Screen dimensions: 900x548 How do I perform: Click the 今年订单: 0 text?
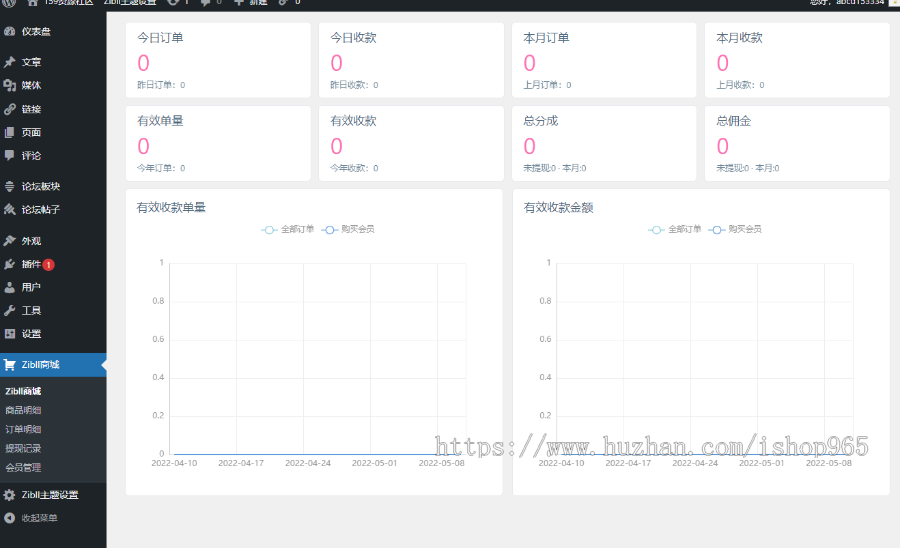161,168
